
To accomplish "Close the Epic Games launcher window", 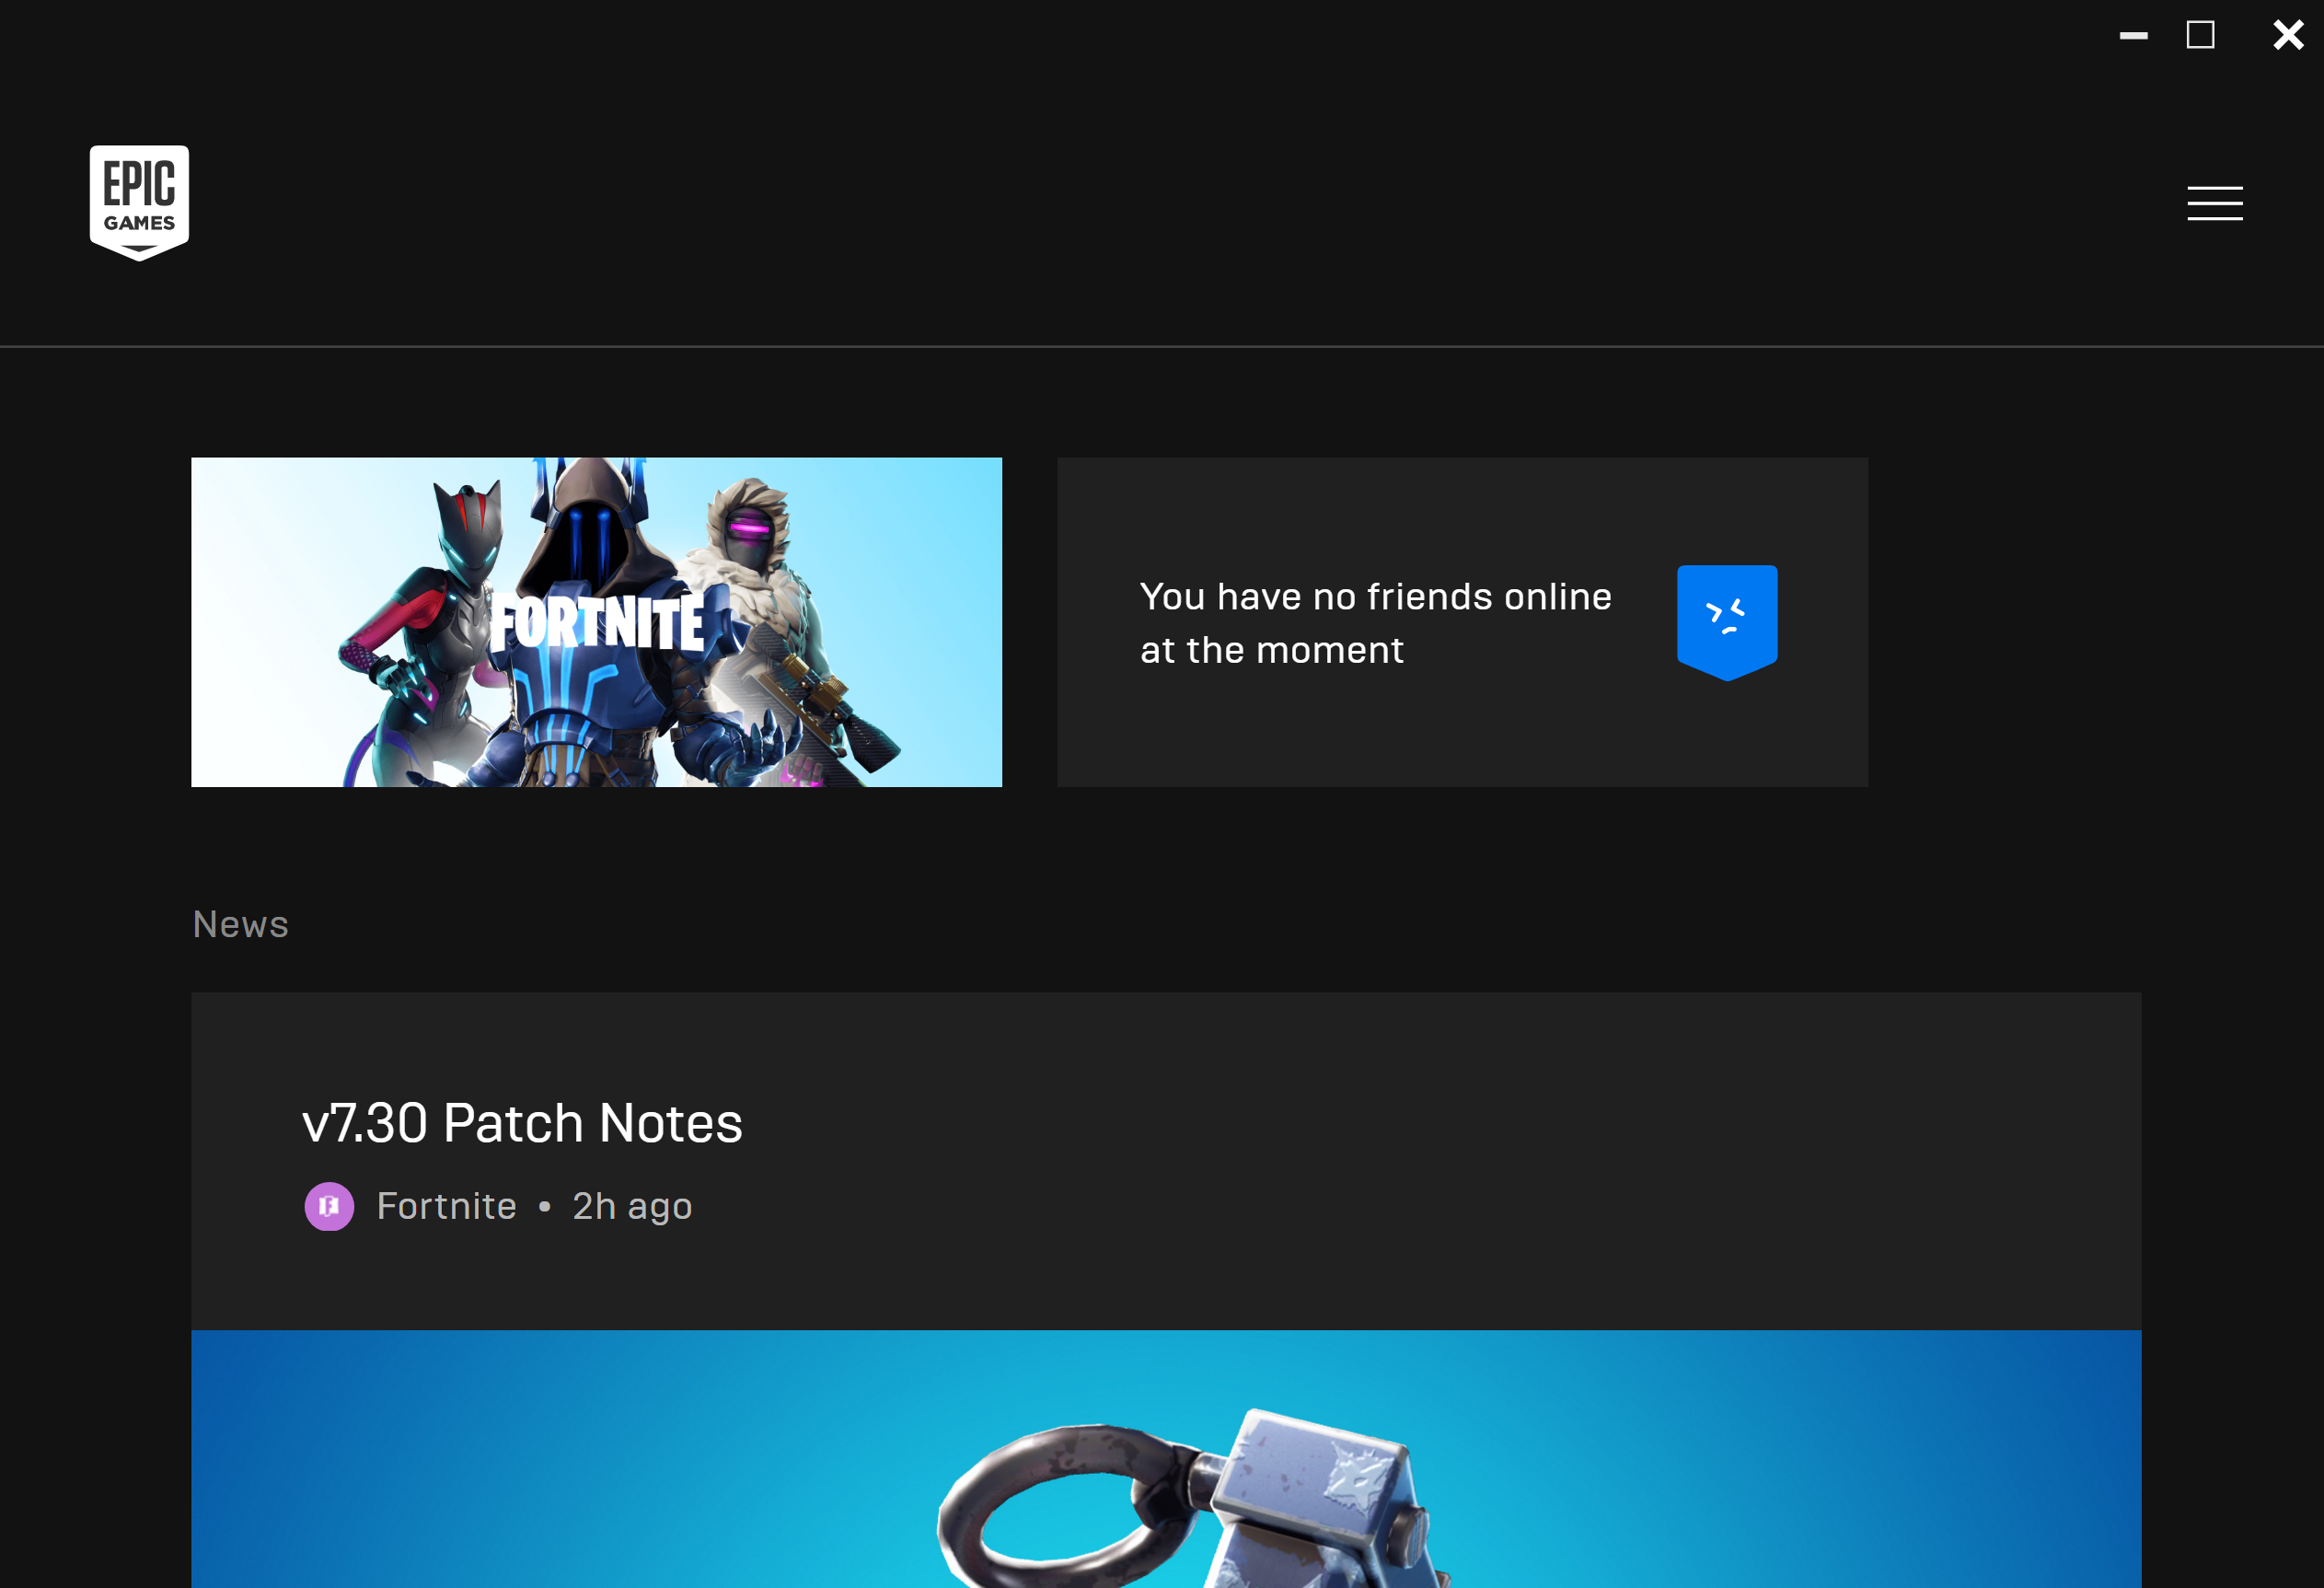I will click(2288, 35).
